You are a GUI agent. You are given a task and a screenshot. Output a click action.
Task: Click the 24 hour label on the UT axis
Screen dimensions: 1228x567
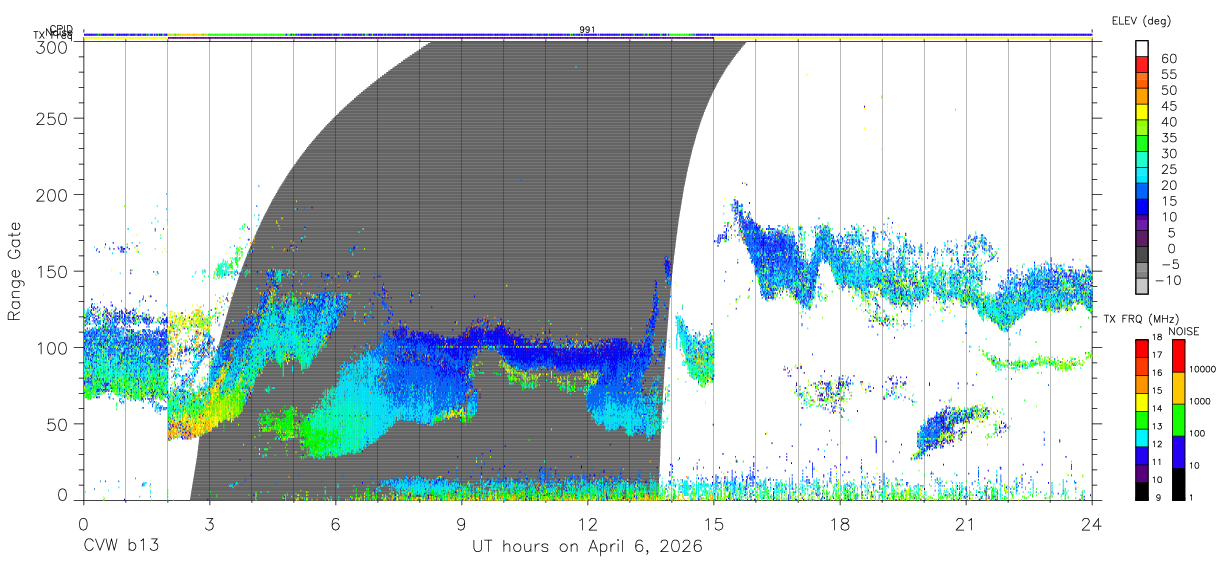pos(1091,524)
